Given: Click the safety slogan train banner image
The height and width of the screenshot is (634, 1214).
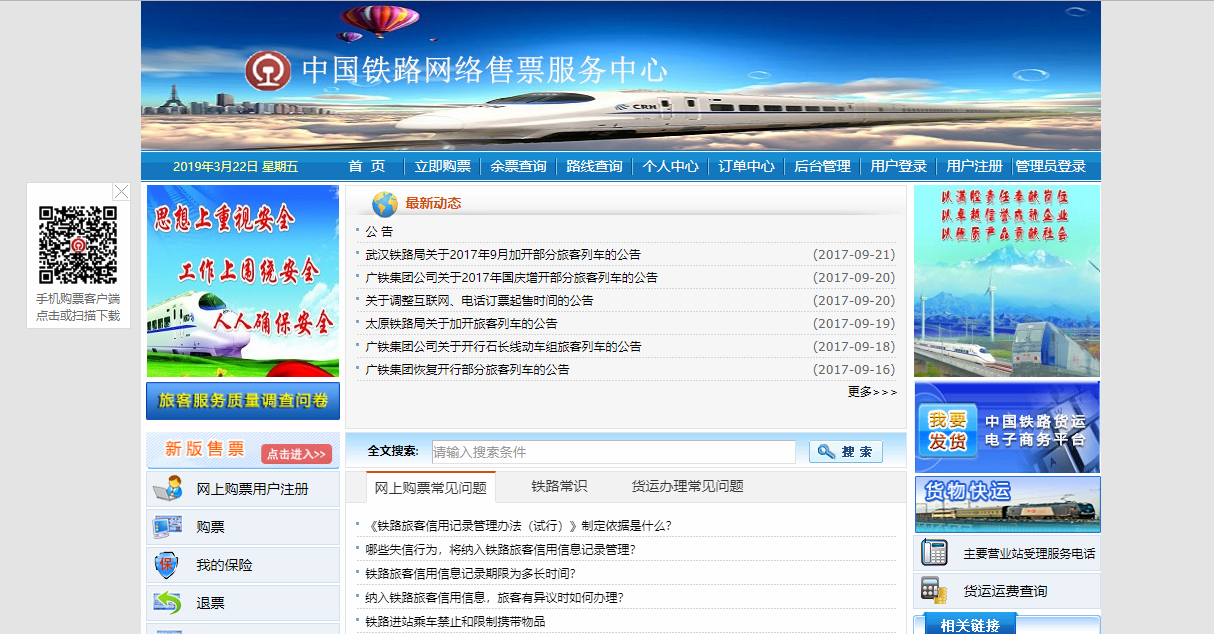Looking at the screenshot, I should click(243, 281).
